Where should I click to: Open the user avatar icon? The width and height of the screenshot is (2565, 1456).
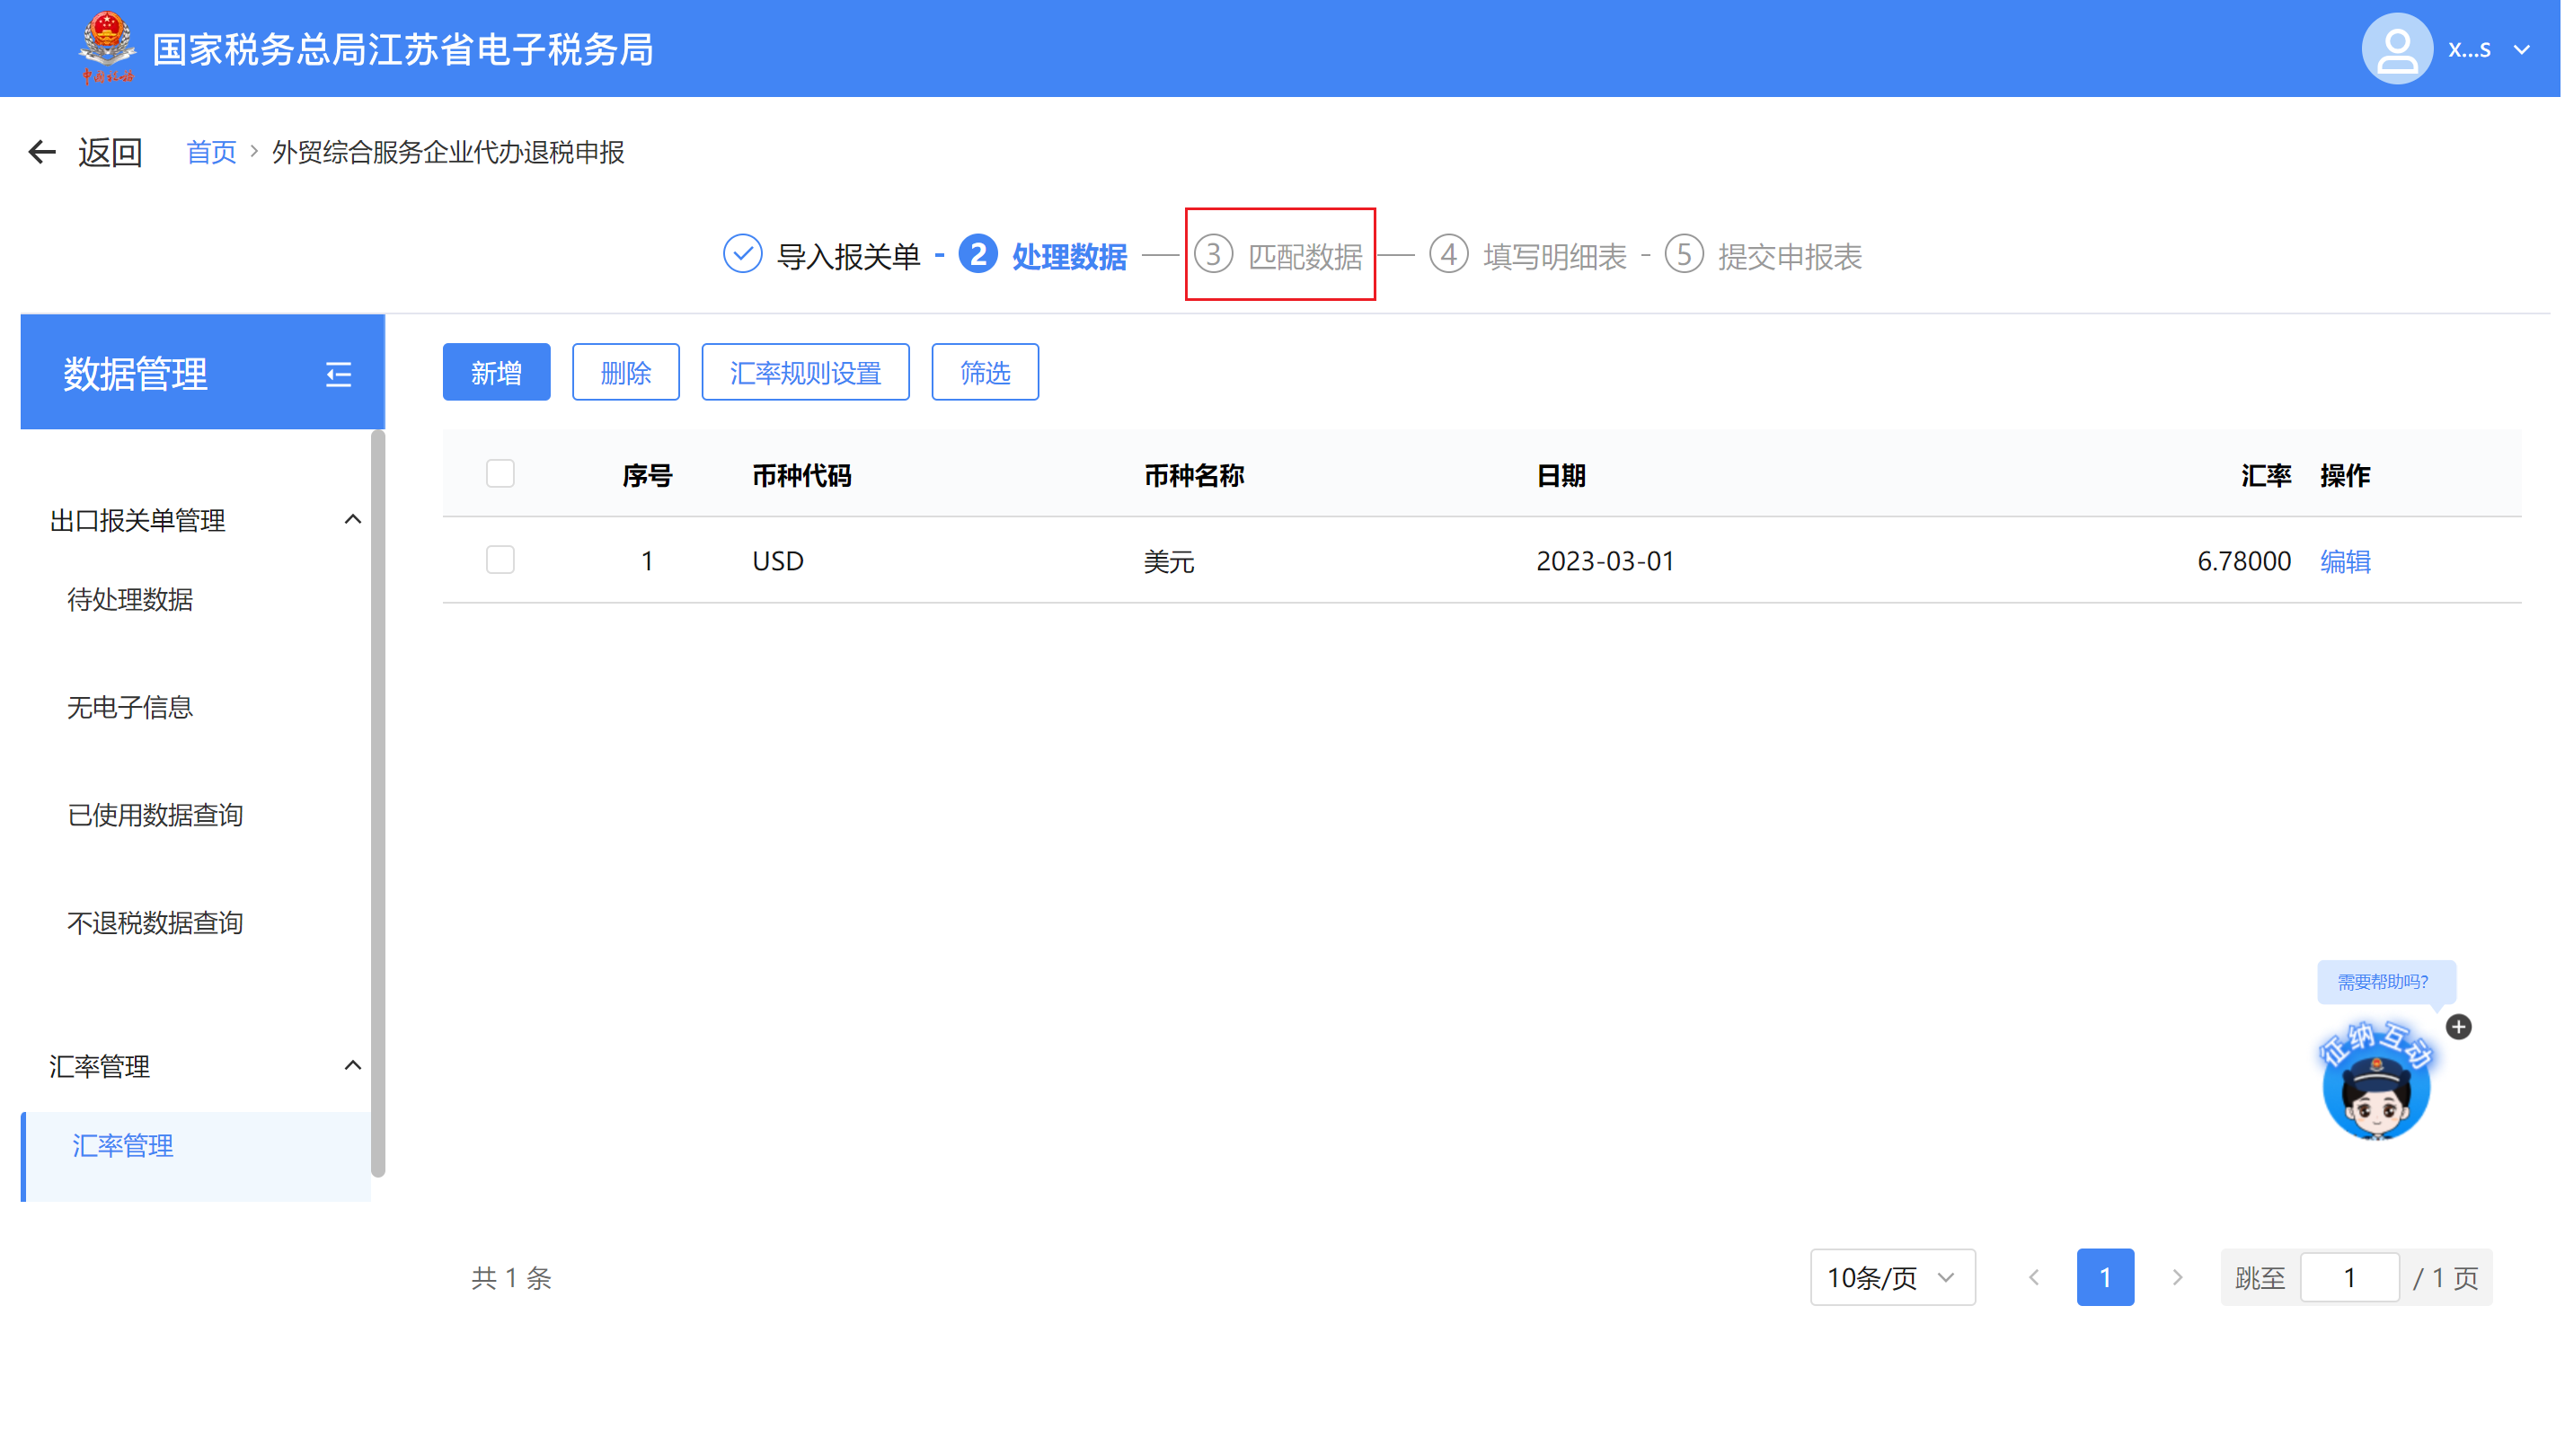[2396, 49]
